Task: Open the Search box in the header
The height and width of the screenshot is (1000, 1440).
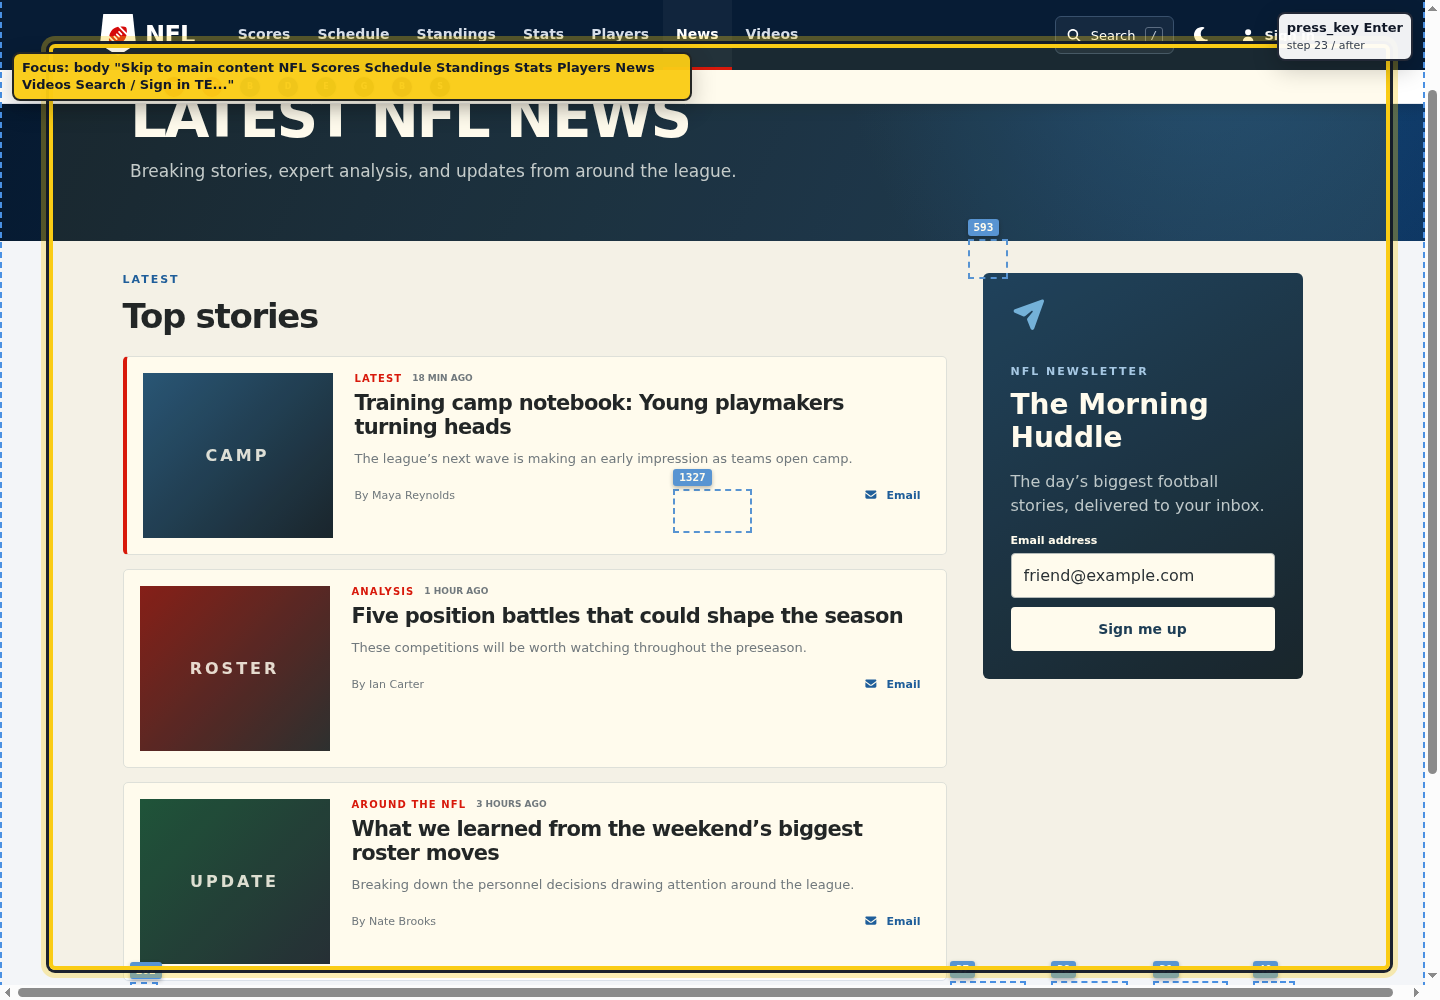Action: pos(1114,35)
